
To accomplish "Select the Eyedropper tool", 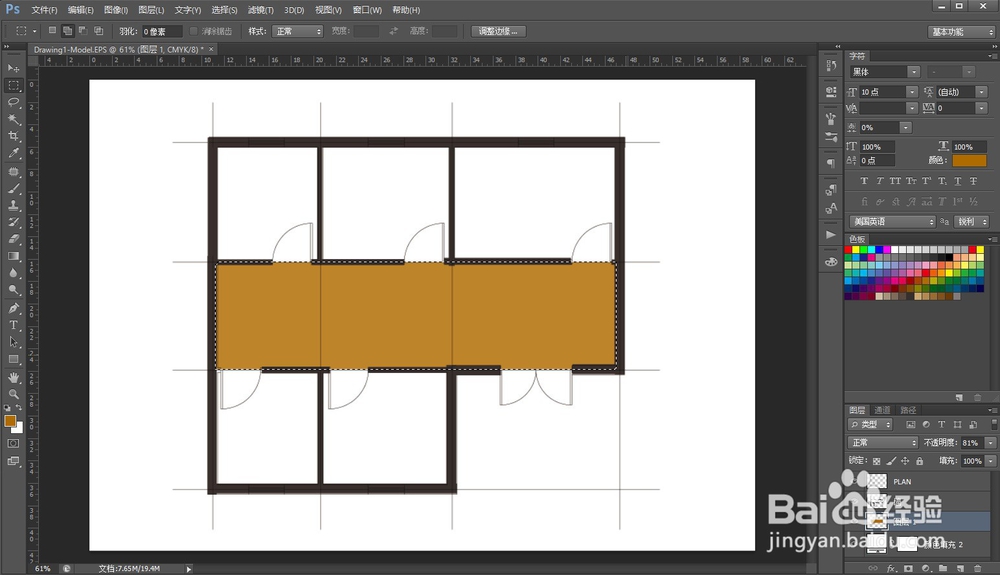I will point(13,153).
